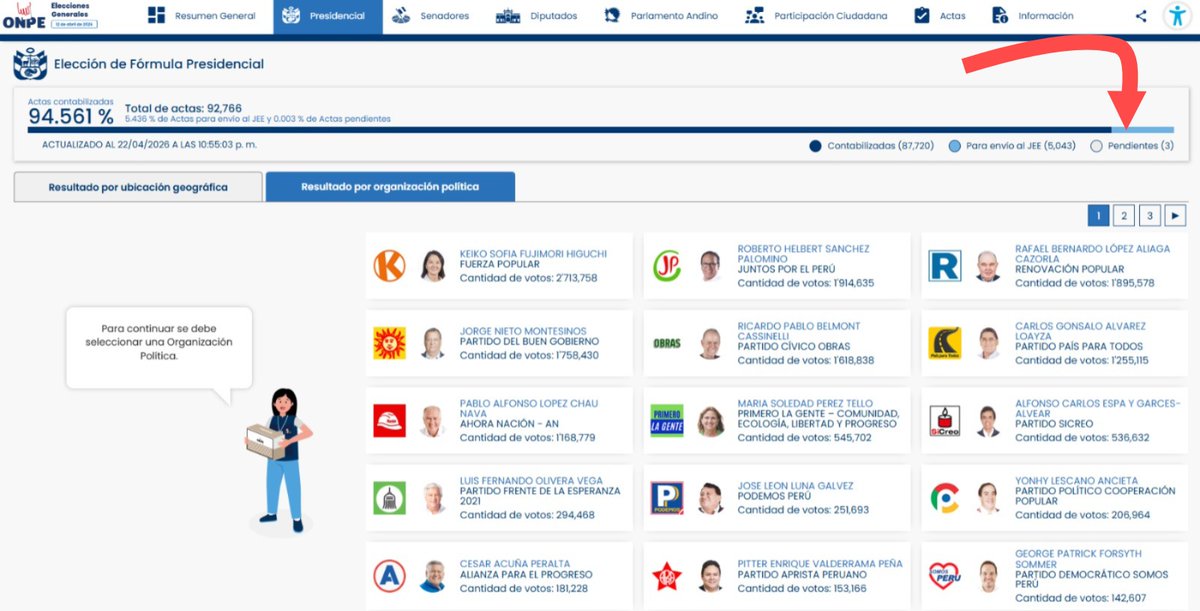This screenshot has height=611, width=1200.
Task: Select candidate Jorge Nieto Montesinos
Action: (x=499, y=343)
